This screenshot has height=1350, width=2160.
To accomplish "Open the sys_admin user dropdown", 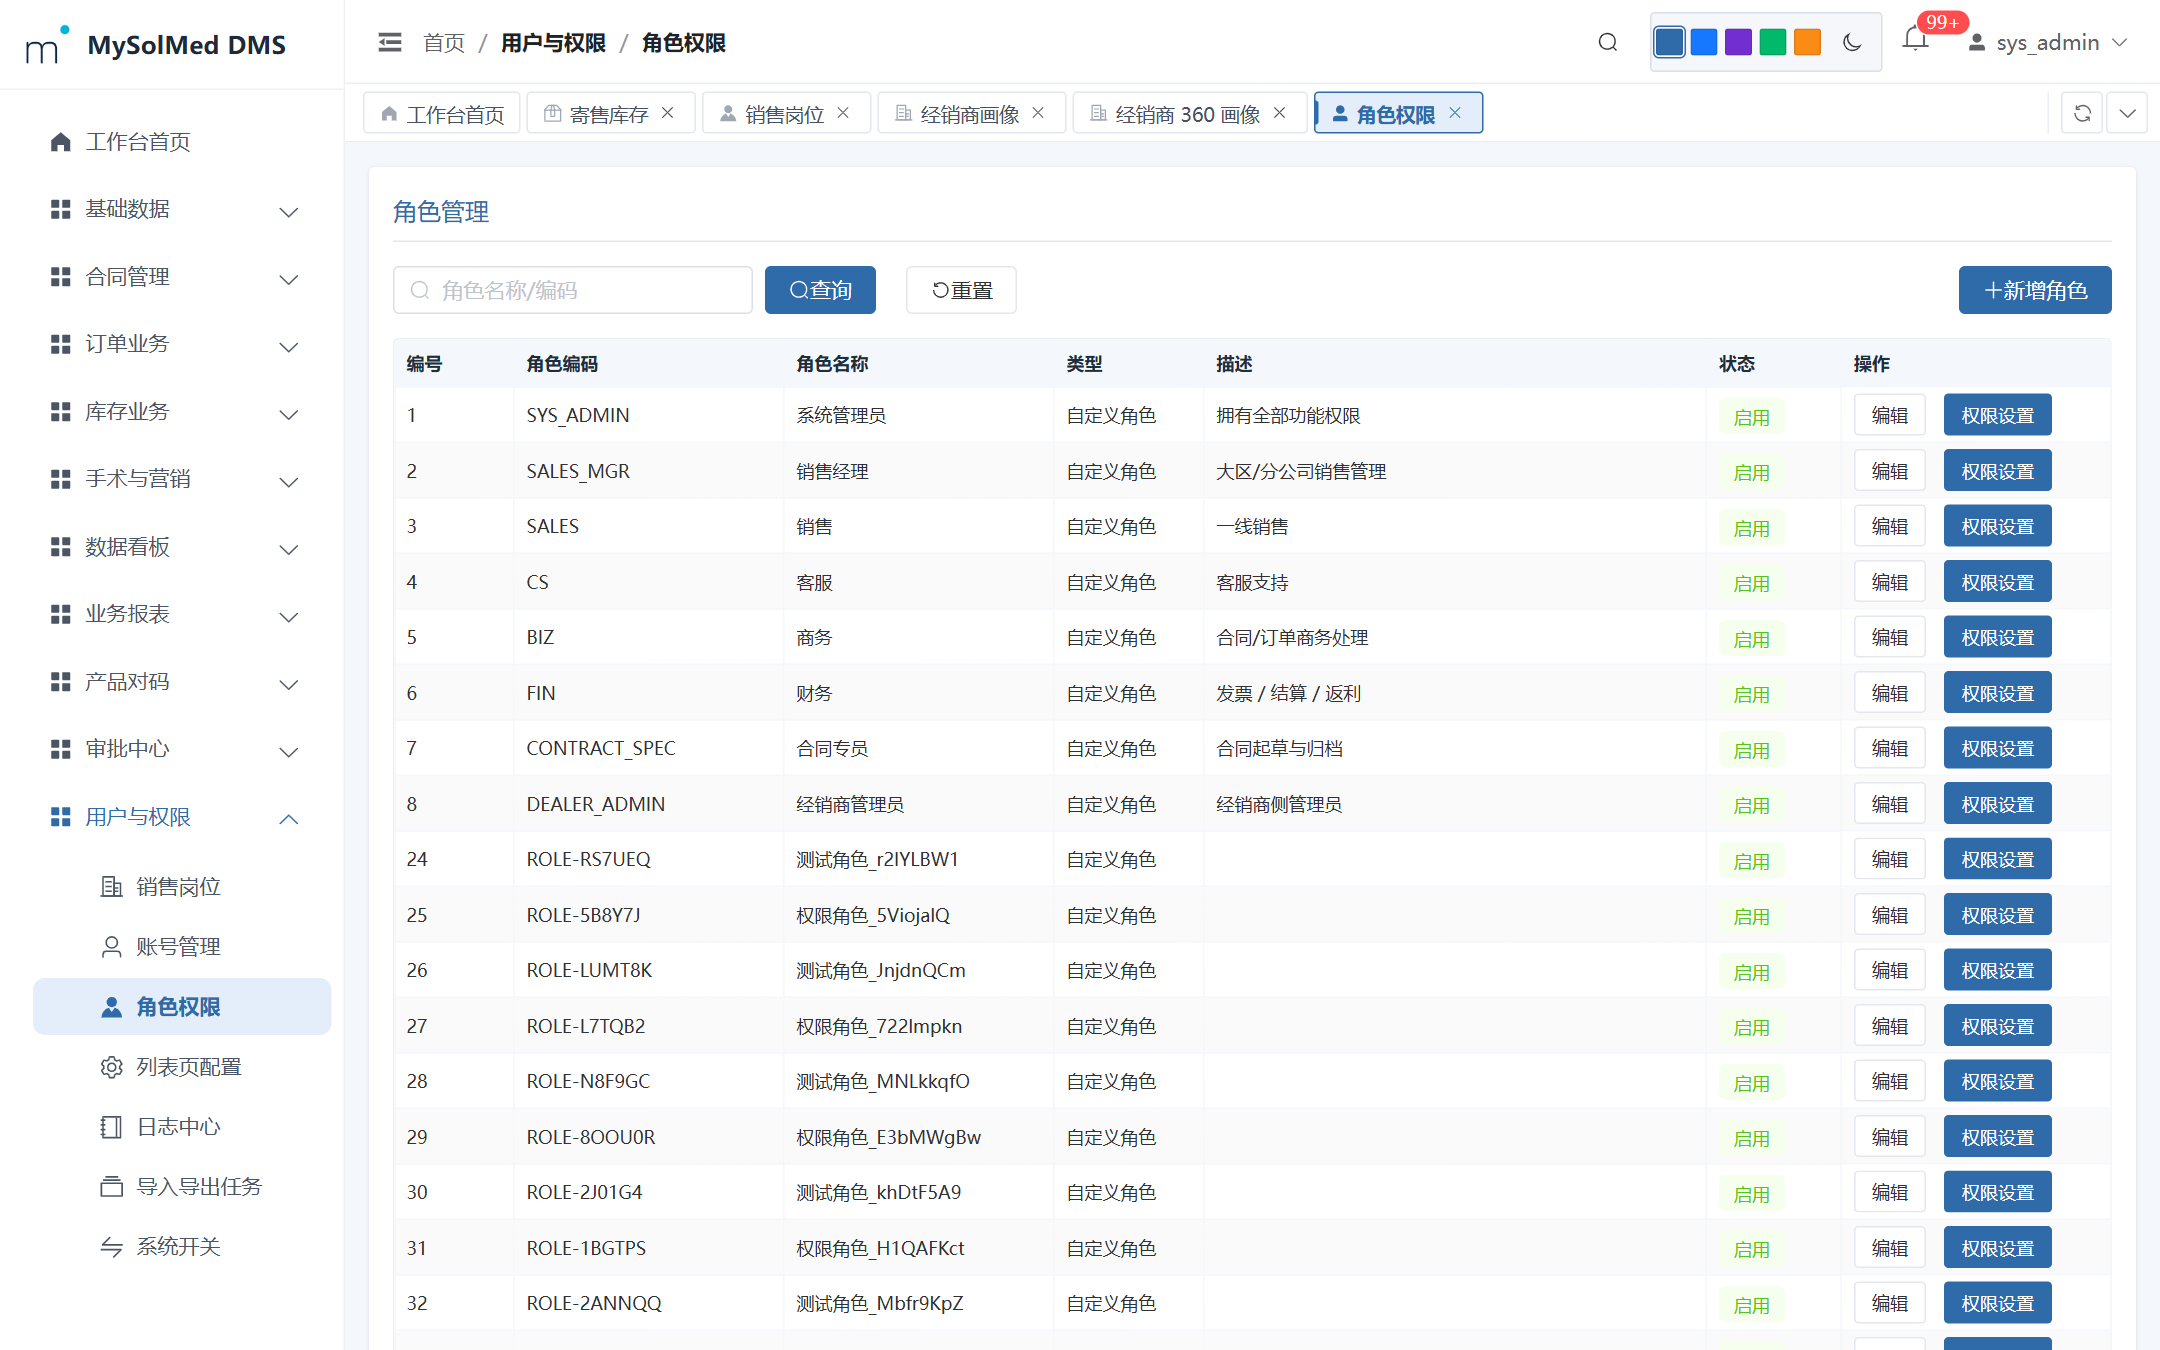I will pos(2047,42).
